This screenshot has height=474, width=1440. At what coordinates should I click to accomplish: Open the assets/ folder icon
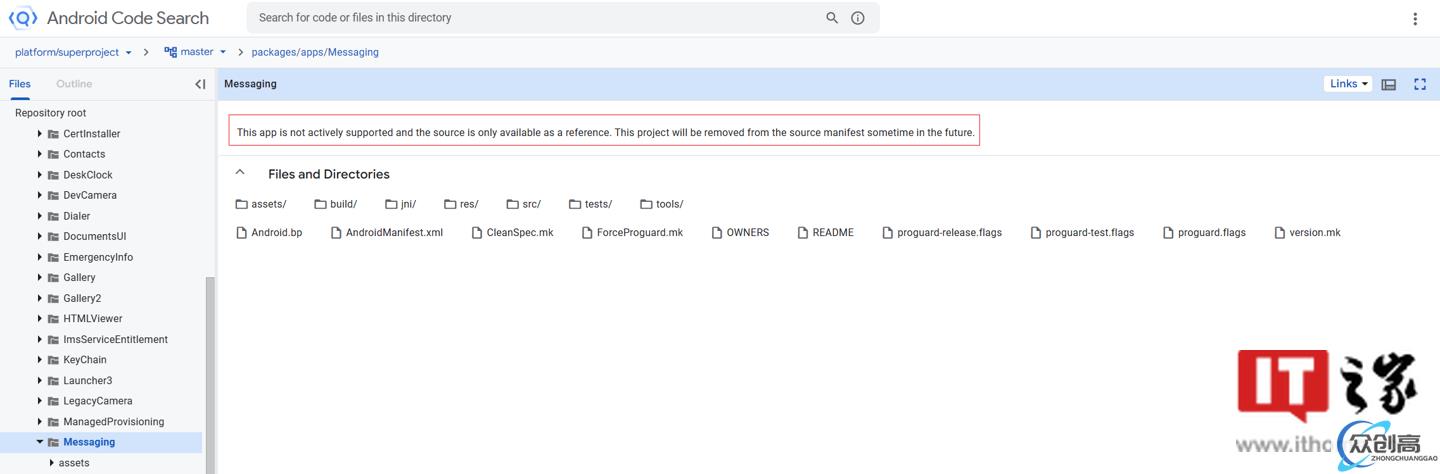(241, 204)
